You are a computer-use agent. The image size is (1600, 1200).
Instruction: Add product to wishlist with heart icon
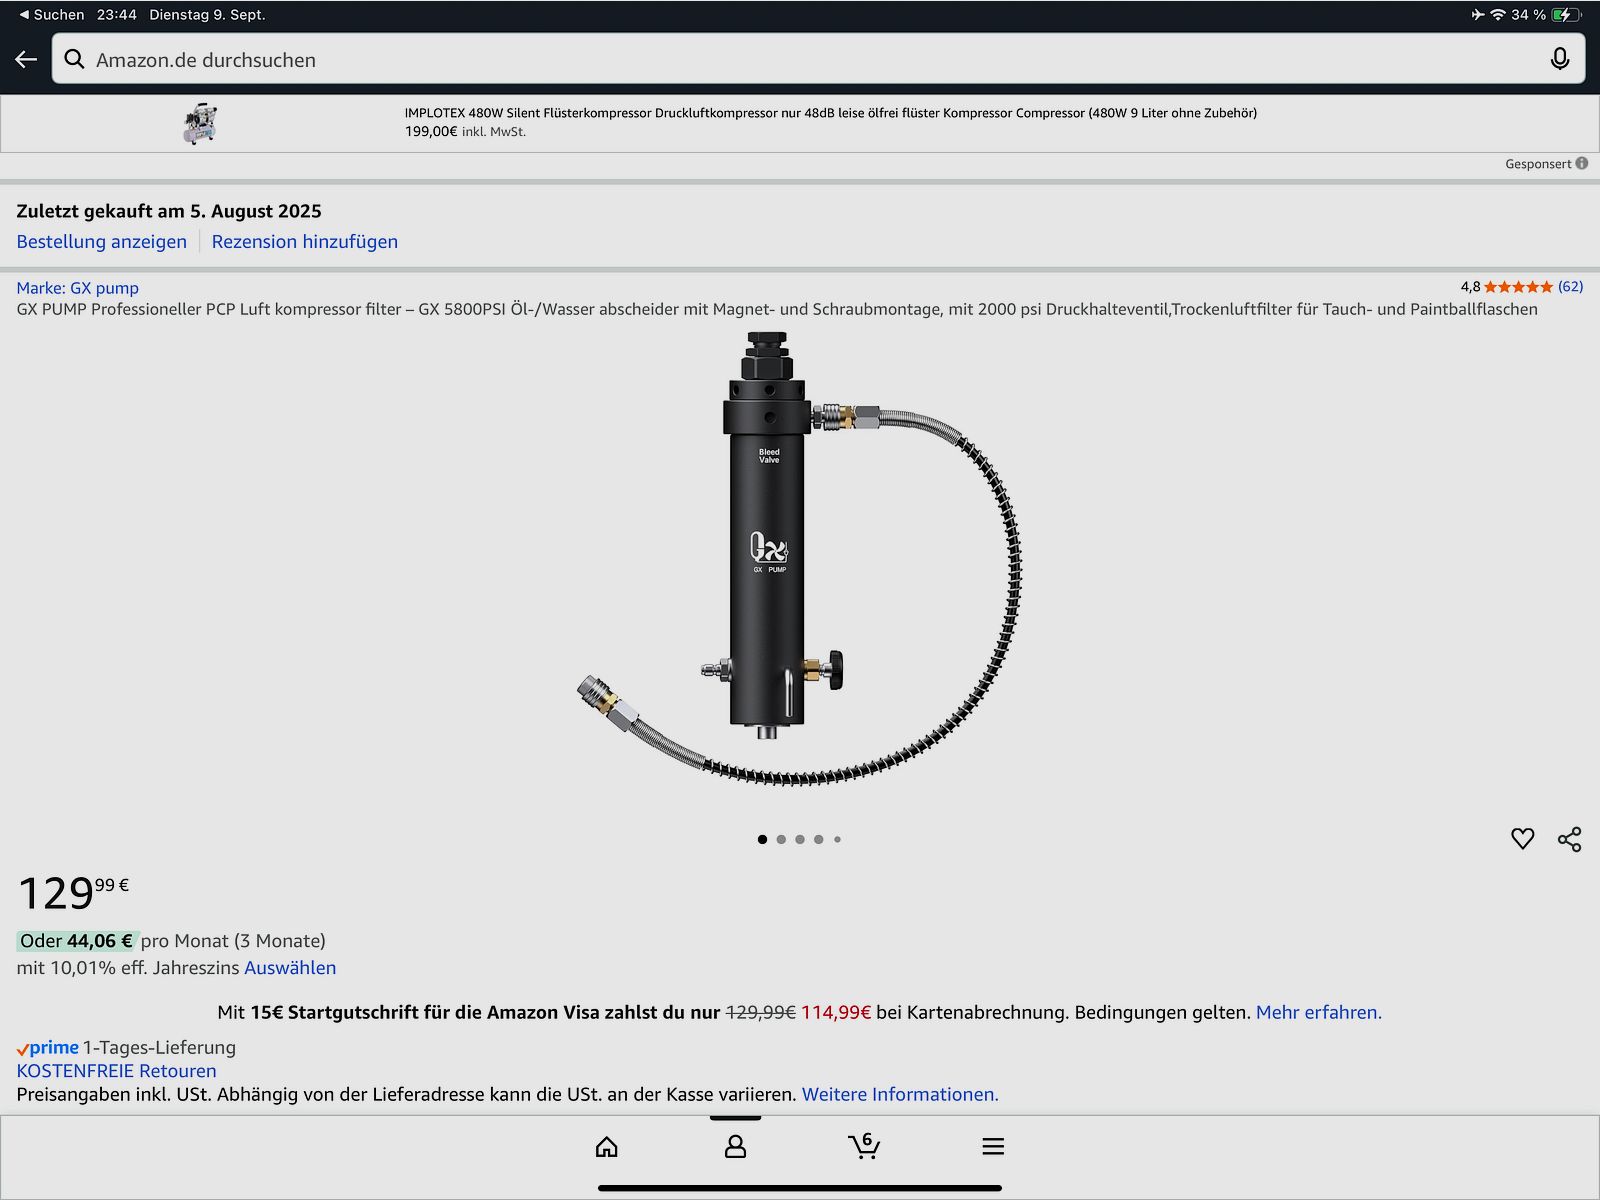1522,839
